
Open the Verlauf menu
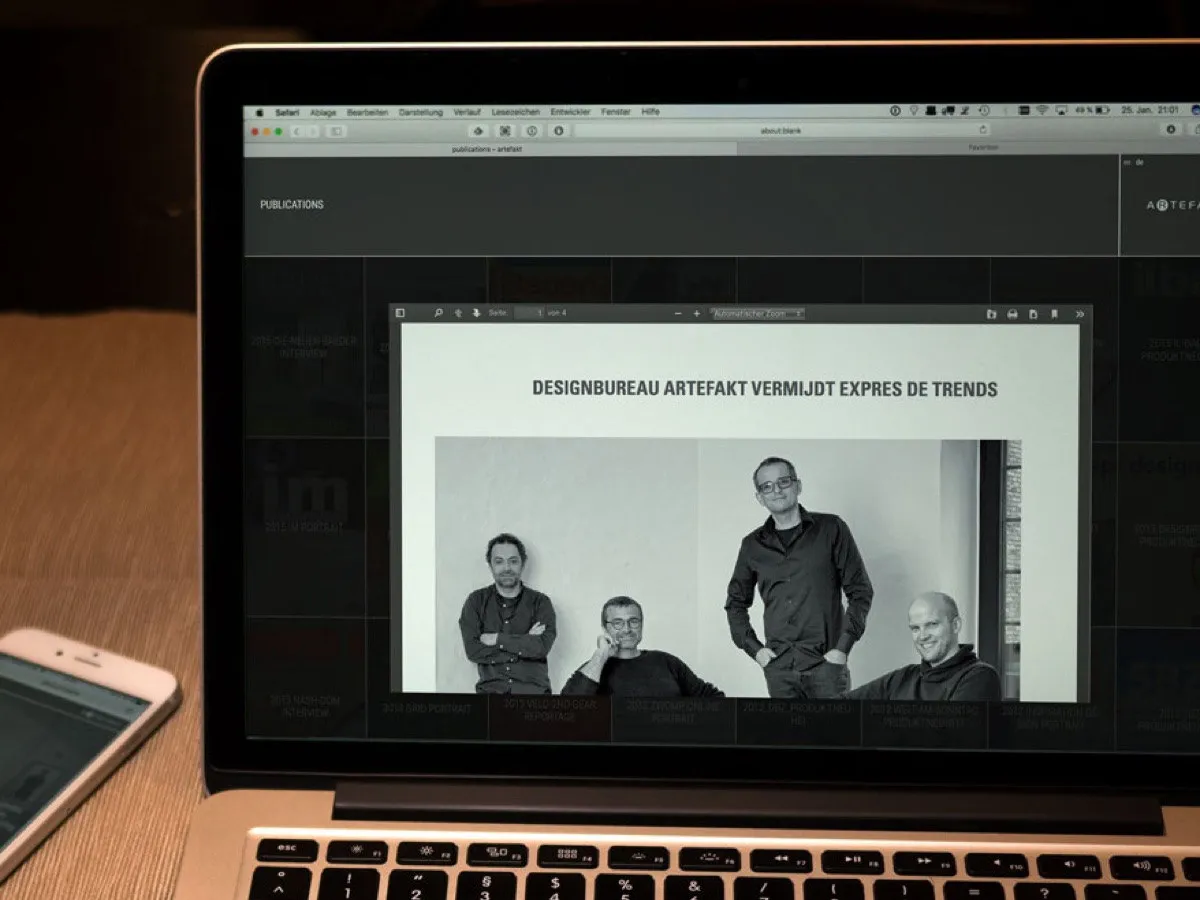pos(467,112)
